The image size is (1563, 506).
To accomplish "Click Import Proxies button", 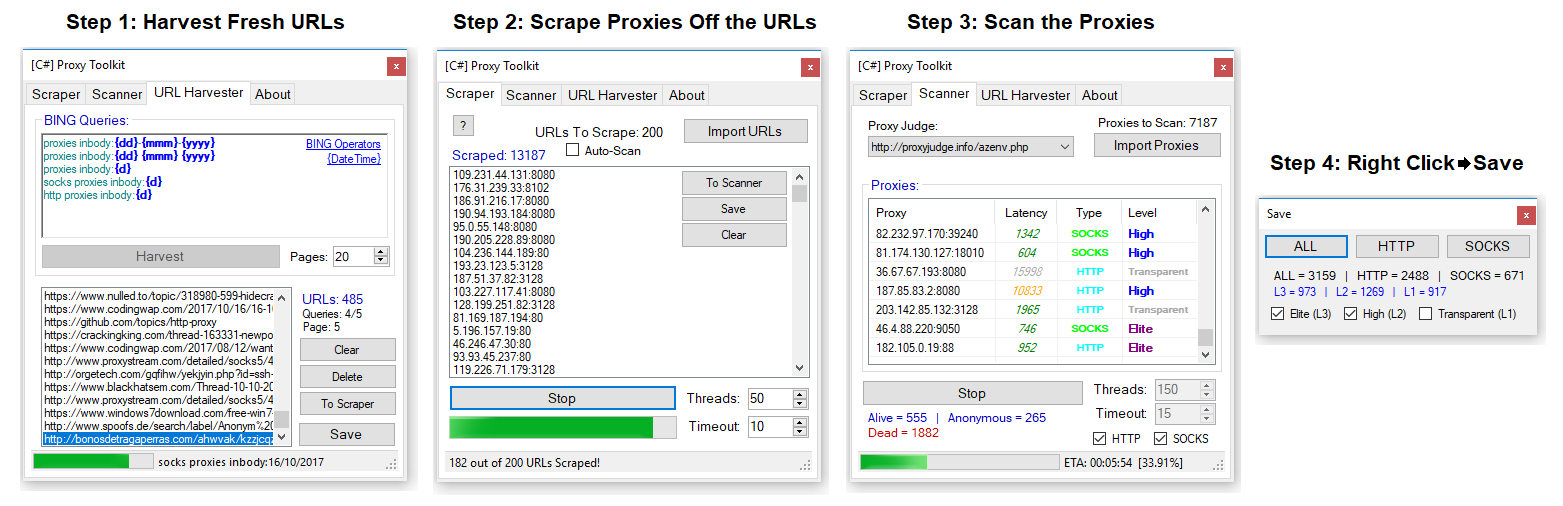I will pyautogui.click(x=1158, y=145).
